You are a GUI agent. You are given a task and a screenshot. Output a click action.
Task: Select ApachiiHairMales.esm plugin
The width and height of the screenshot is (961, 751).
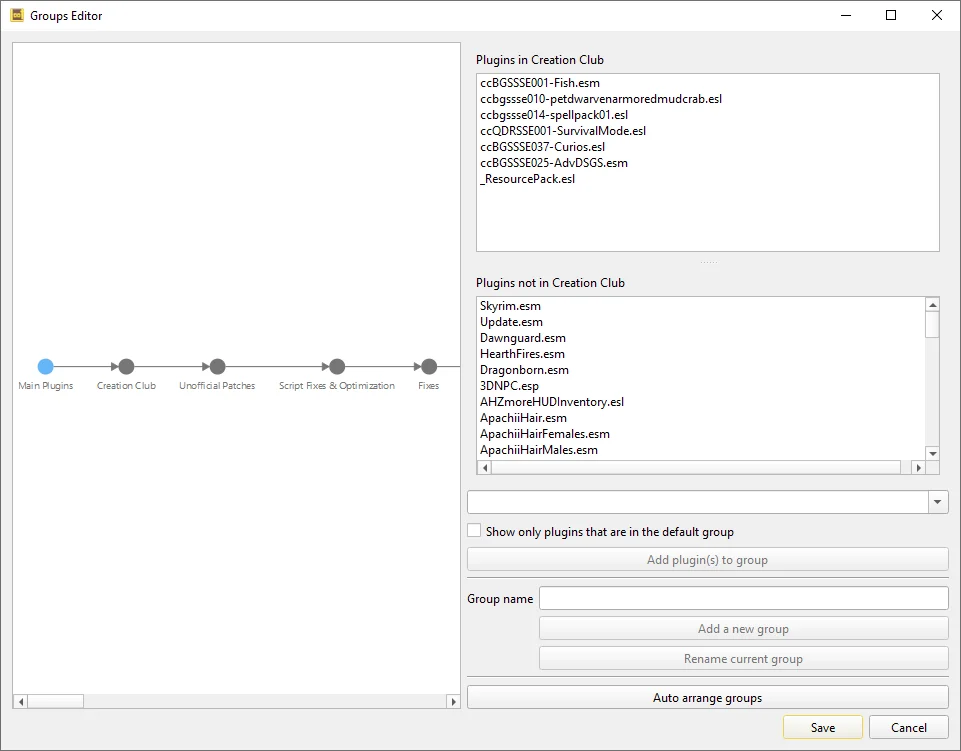click(539, 449)
